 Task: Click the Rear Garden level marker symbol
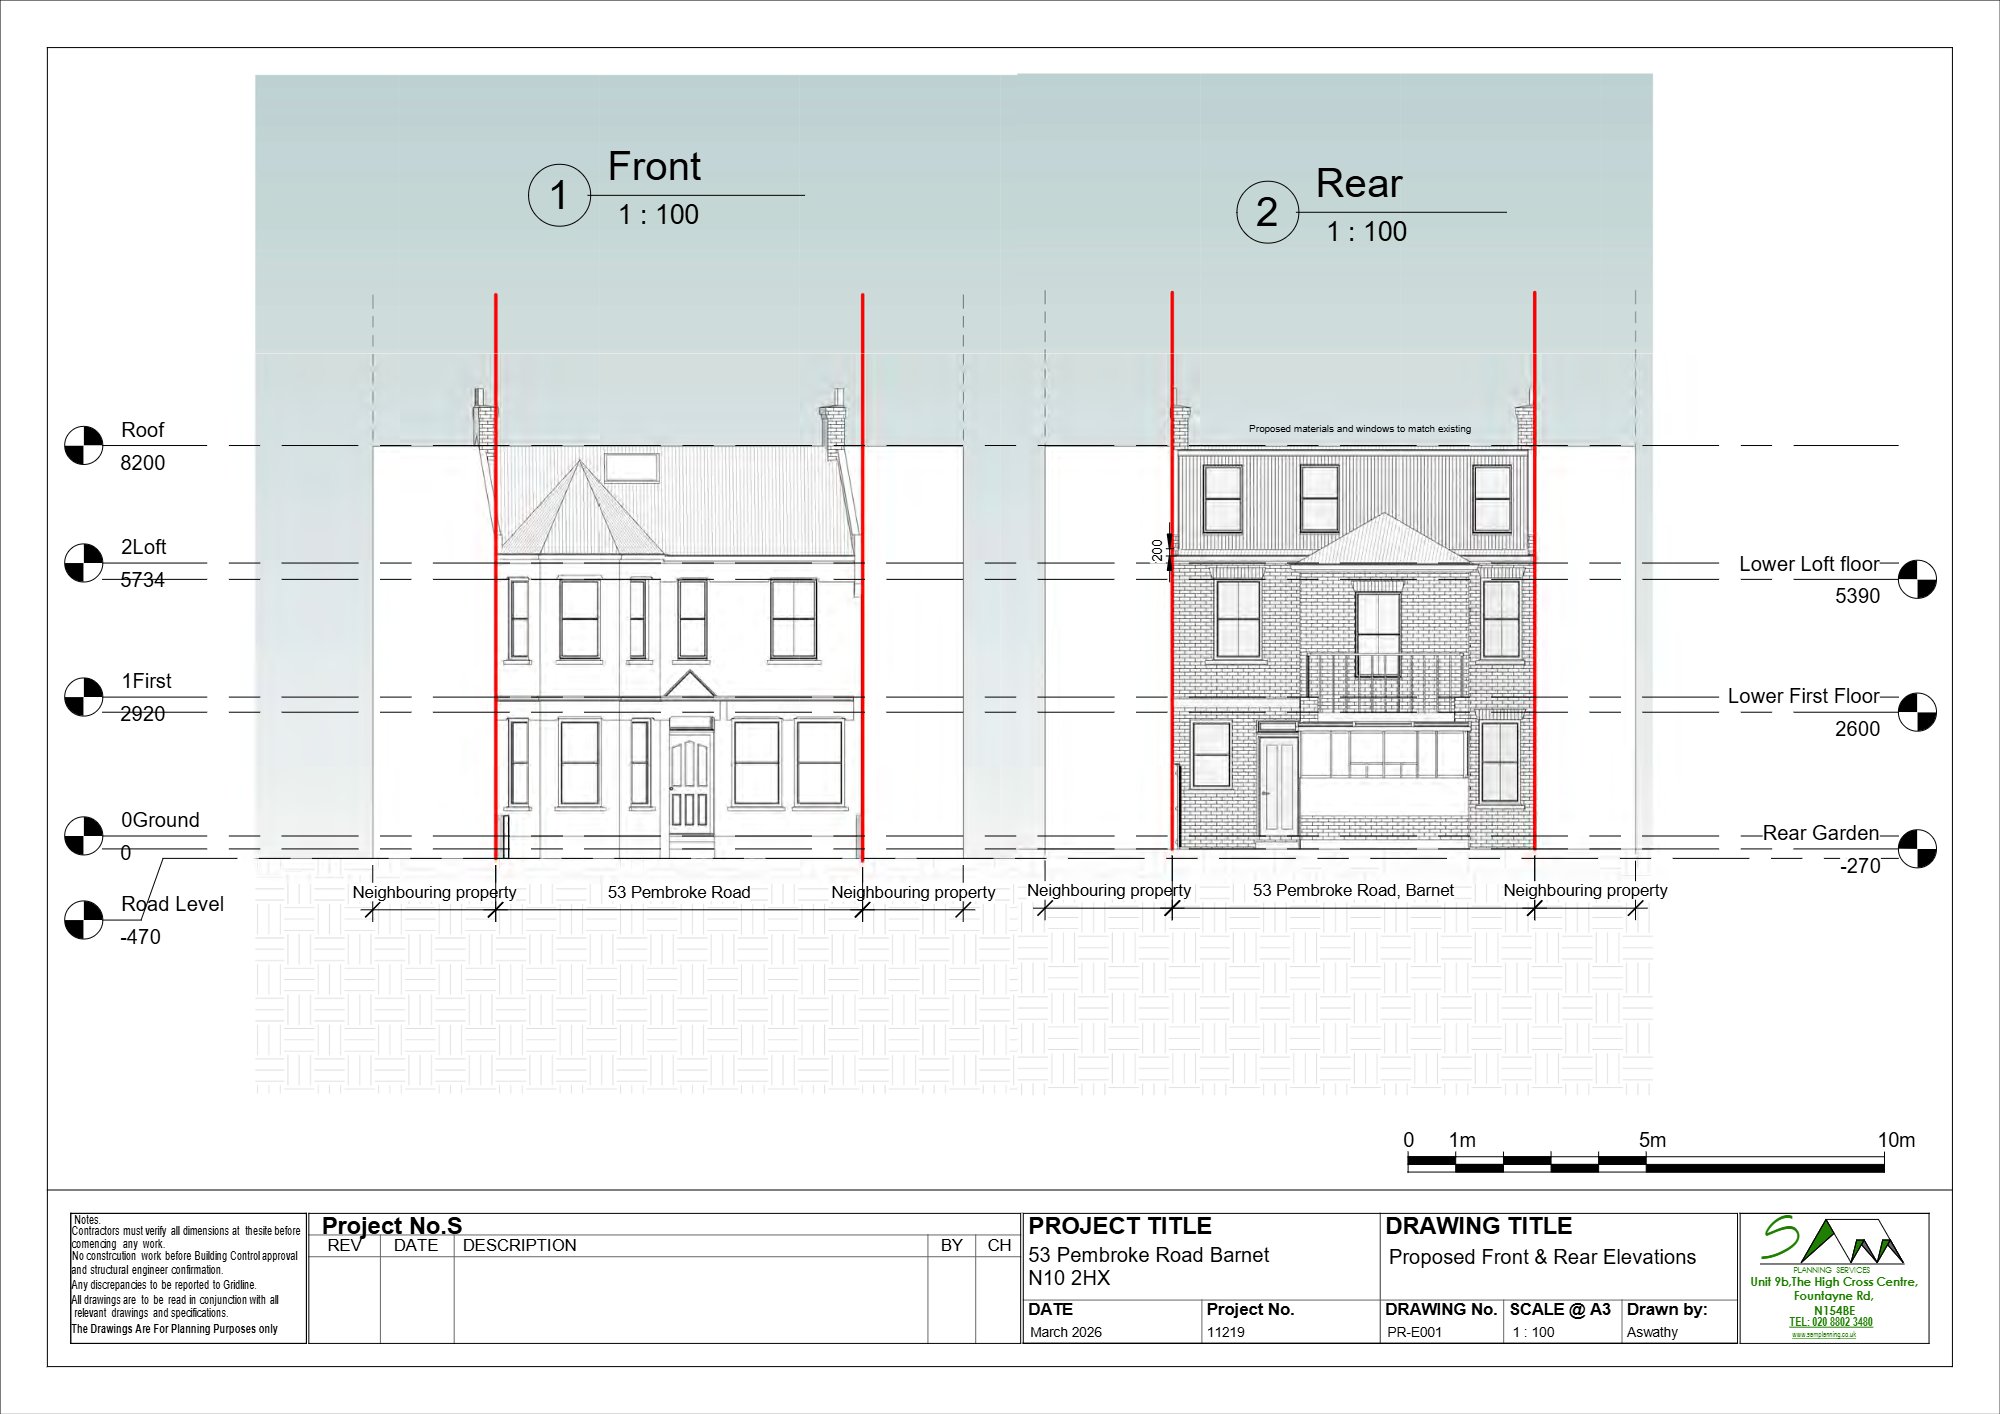(1917, 848)
